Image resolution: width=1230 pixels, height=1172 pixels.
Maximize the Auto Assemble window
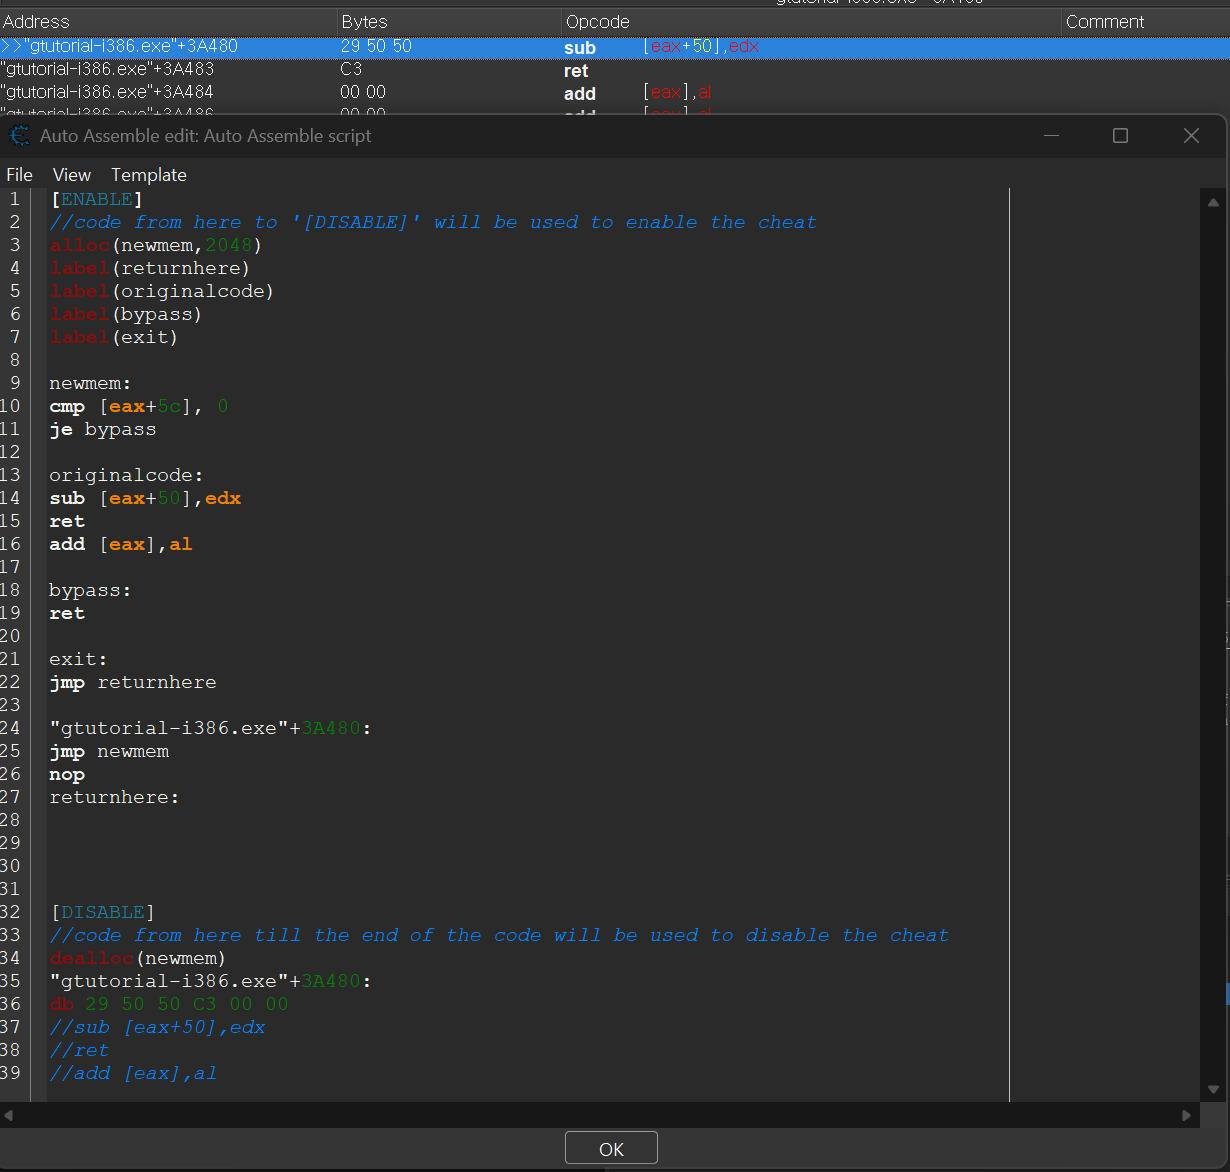1120,136
